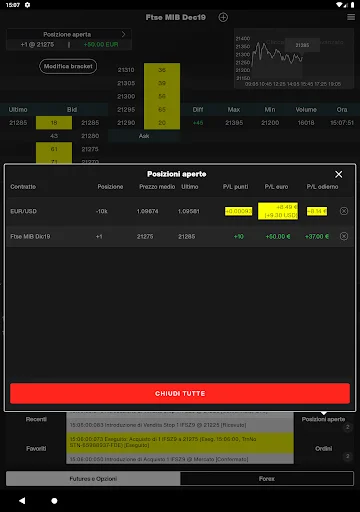The height and width of the screenshot is (512, 360).
Task: Click the +1 @ 21275 position summary
Action: pos(37,44)
